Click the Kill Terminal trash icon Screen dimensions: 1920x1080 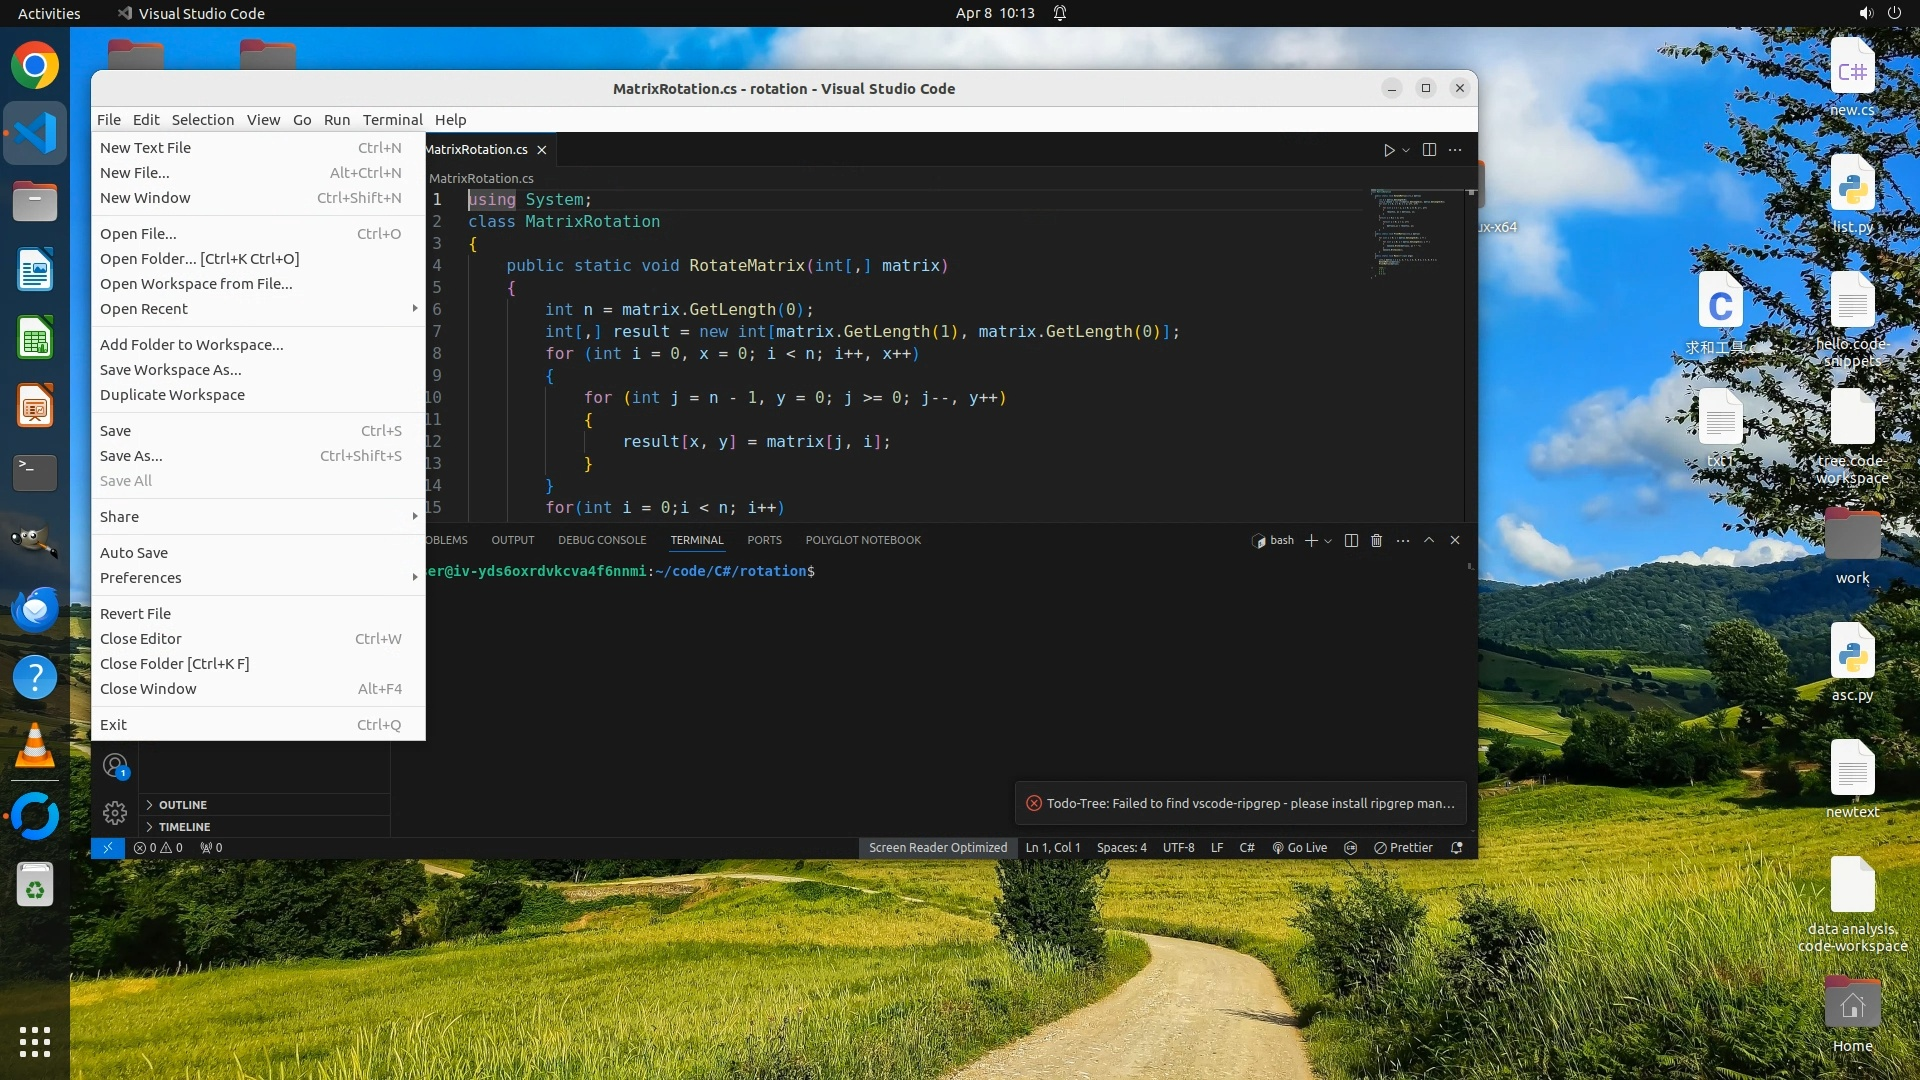click(1376, 540)
